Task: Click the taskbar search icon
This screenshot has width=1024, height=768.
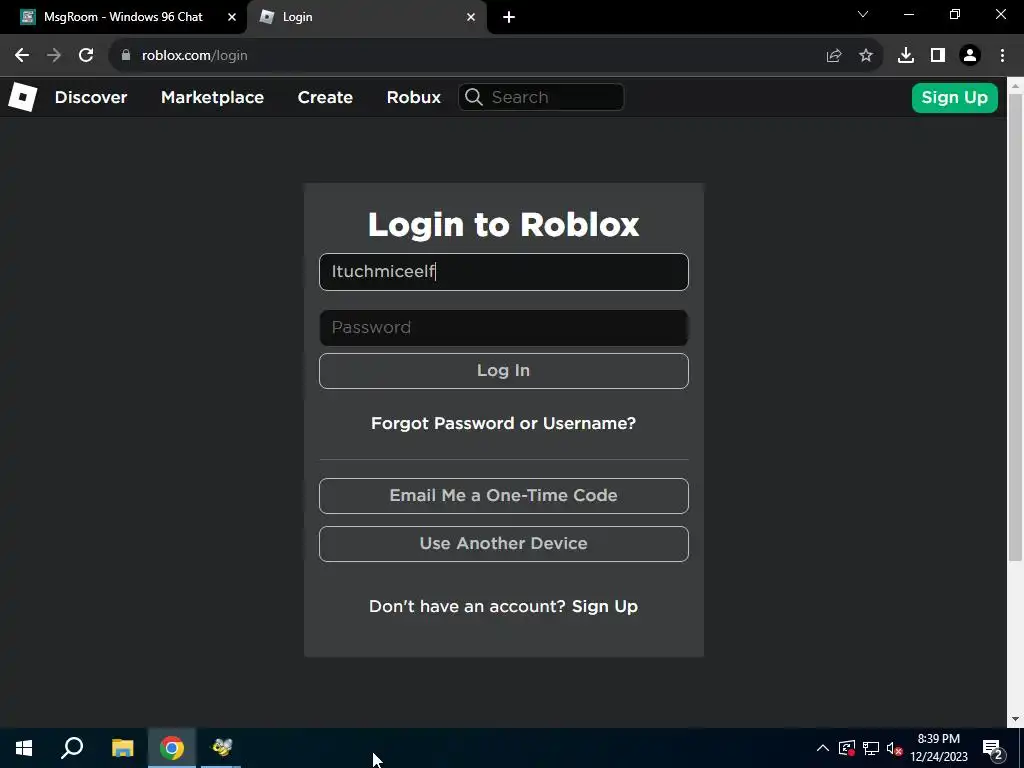Action: 72,748
